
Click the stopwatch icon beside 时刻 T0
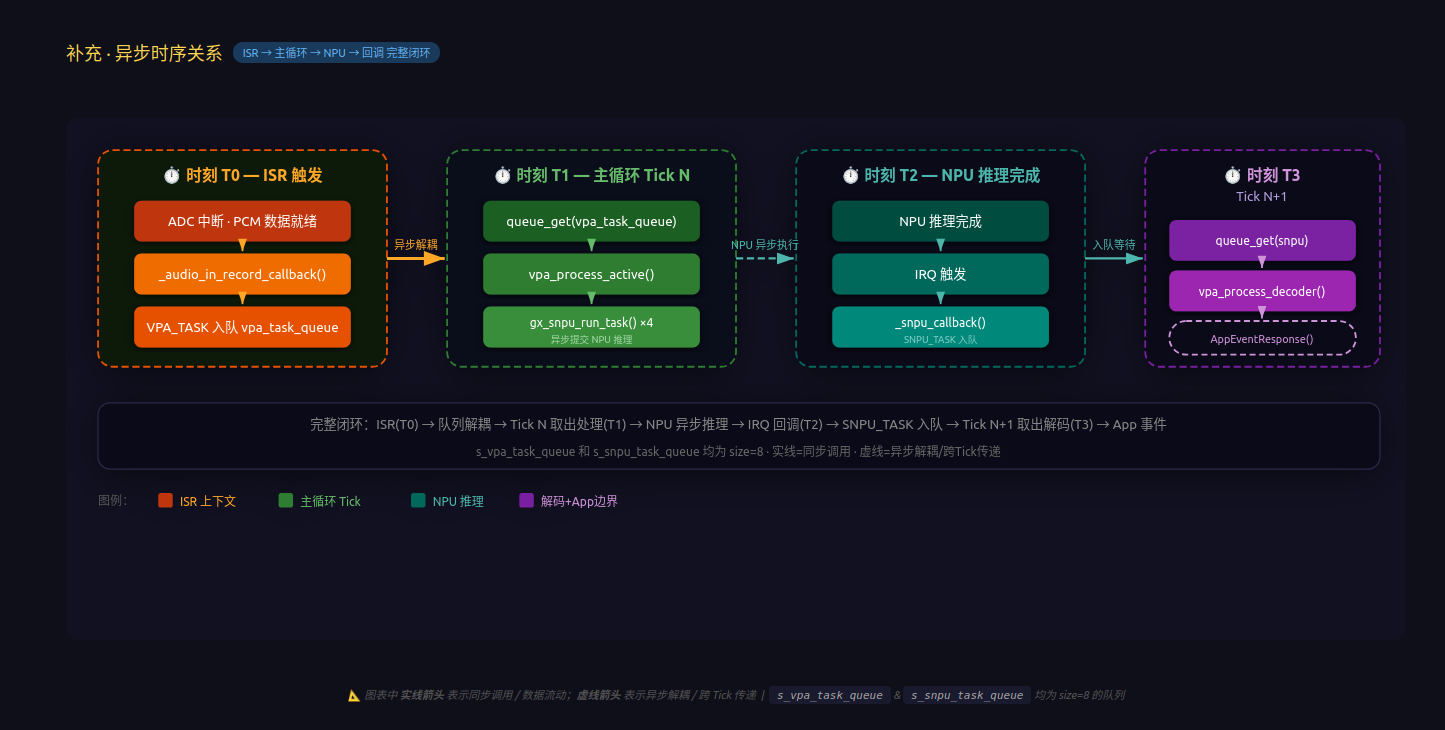171,175
